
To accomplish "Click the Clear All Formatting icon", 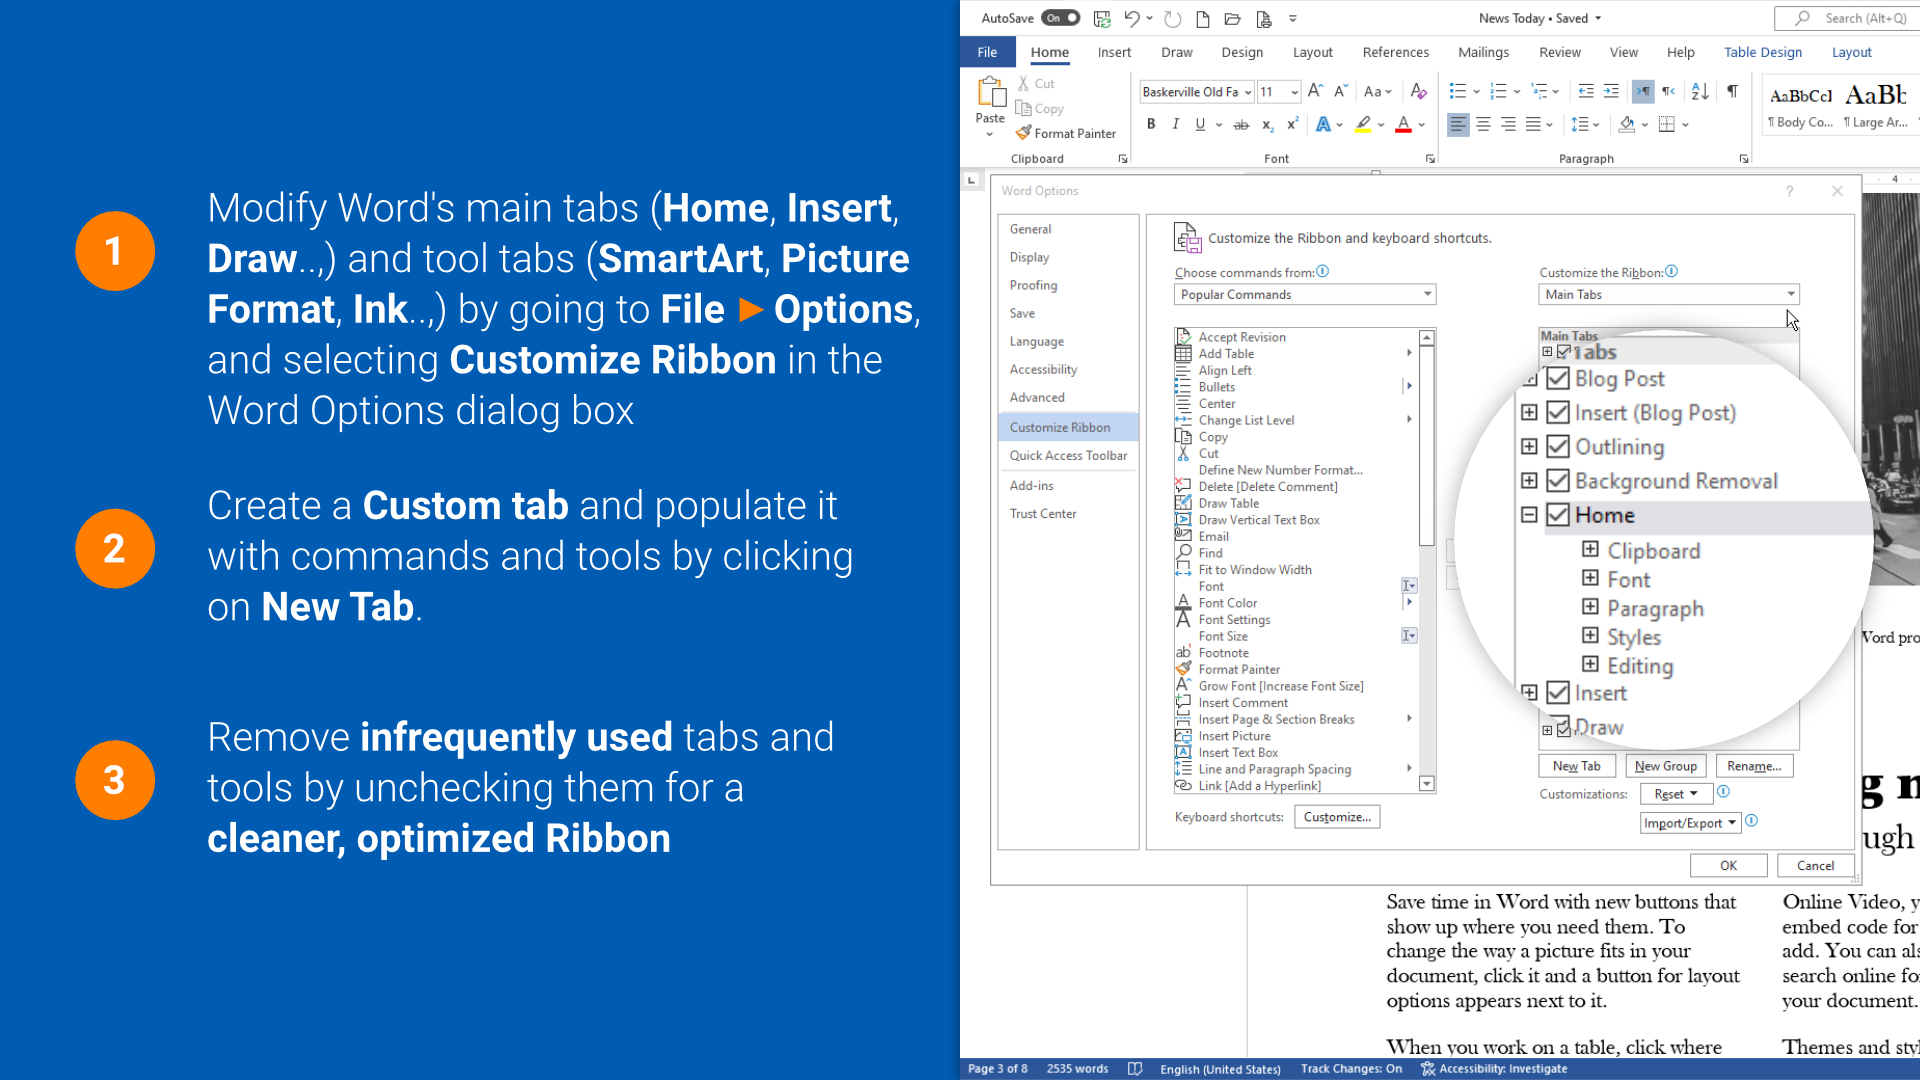I will point(1418,92).
